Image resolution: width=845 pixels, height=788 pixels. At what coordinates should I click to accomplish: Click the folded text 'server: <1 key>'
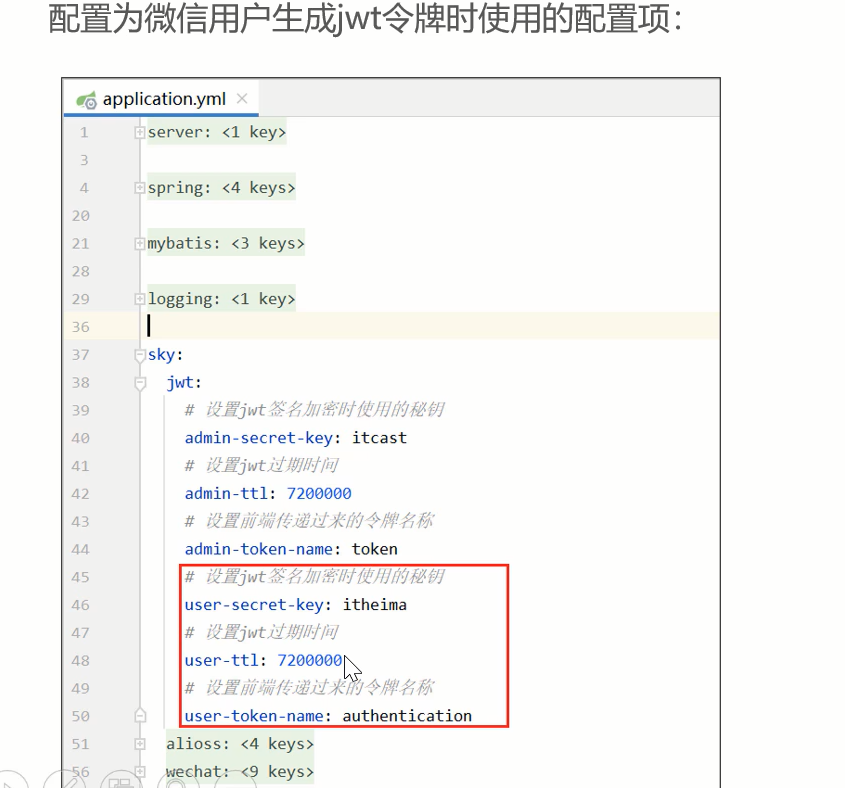point(217,132)
